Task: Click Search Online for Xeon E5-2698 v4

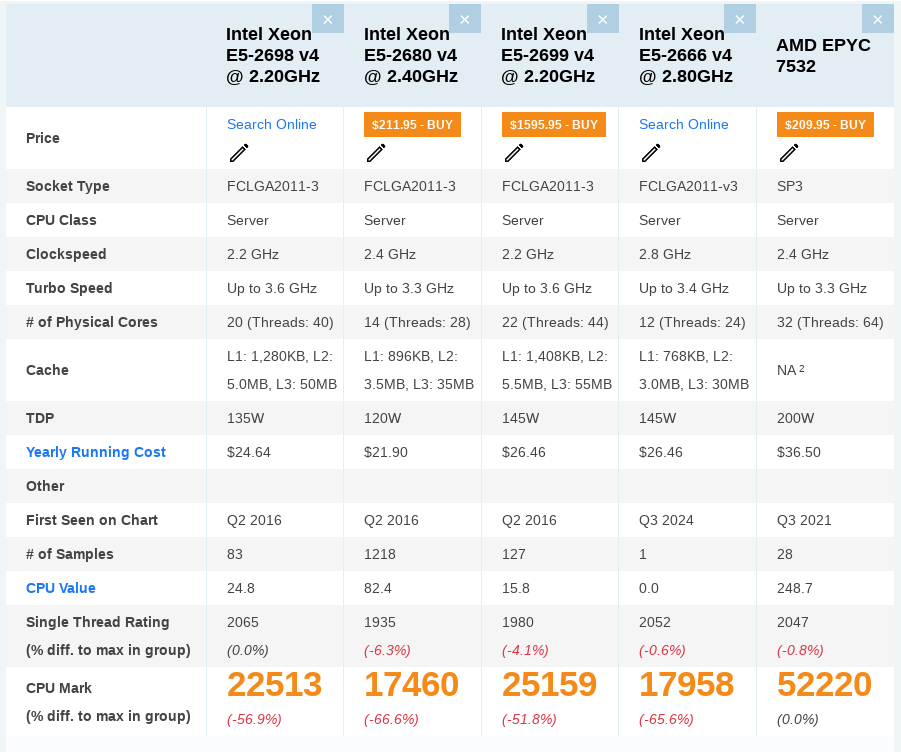Action: 272,124
